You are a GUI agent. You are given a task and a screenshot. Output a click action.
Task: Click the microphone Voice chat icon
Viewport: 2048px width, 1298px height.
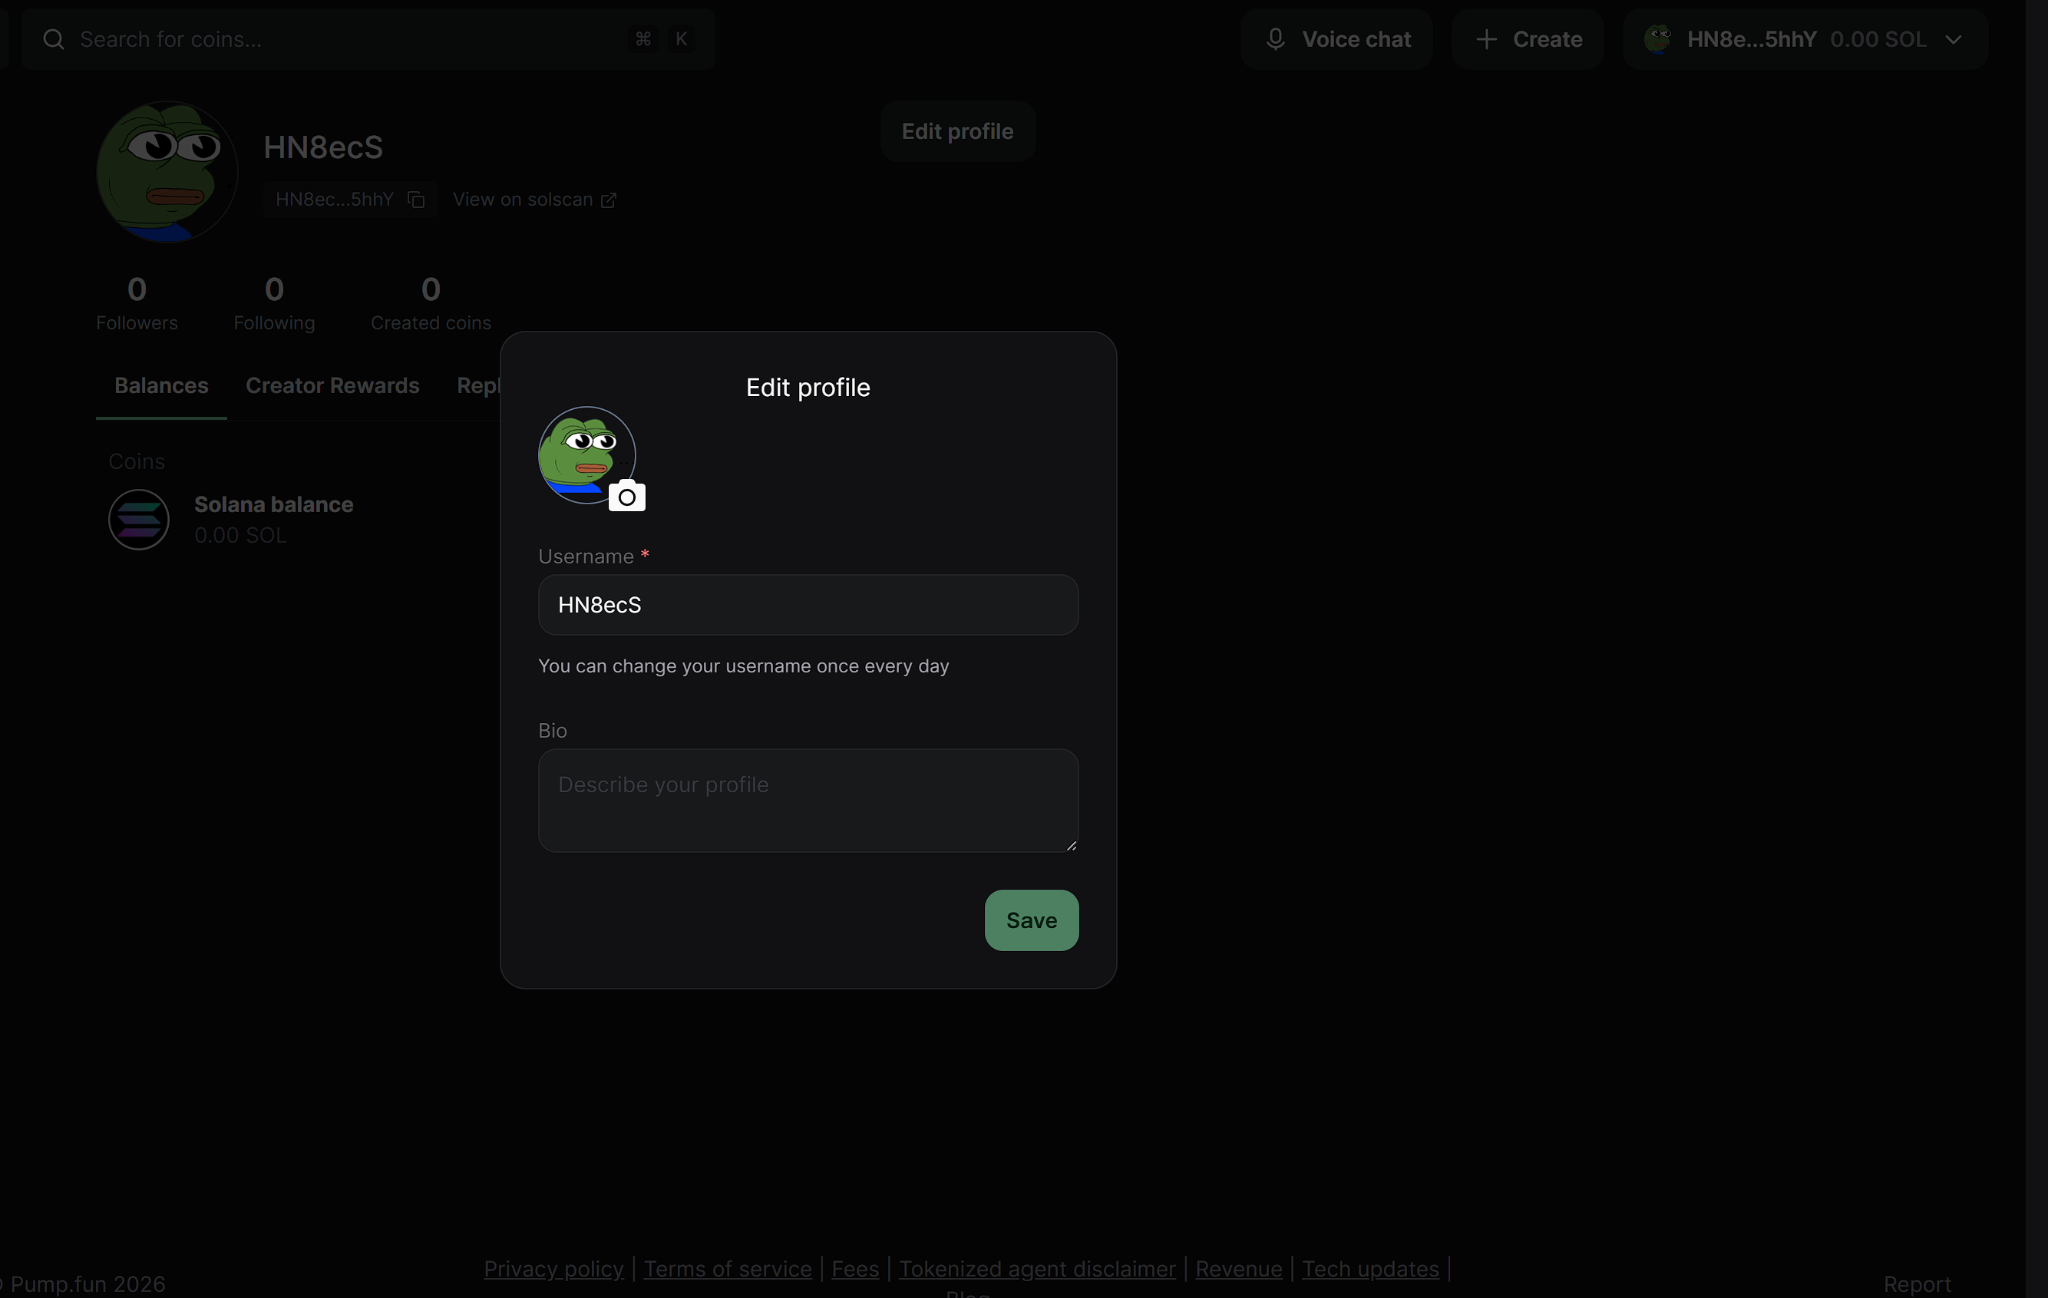pyautogui.click(x=1275, y=39)
